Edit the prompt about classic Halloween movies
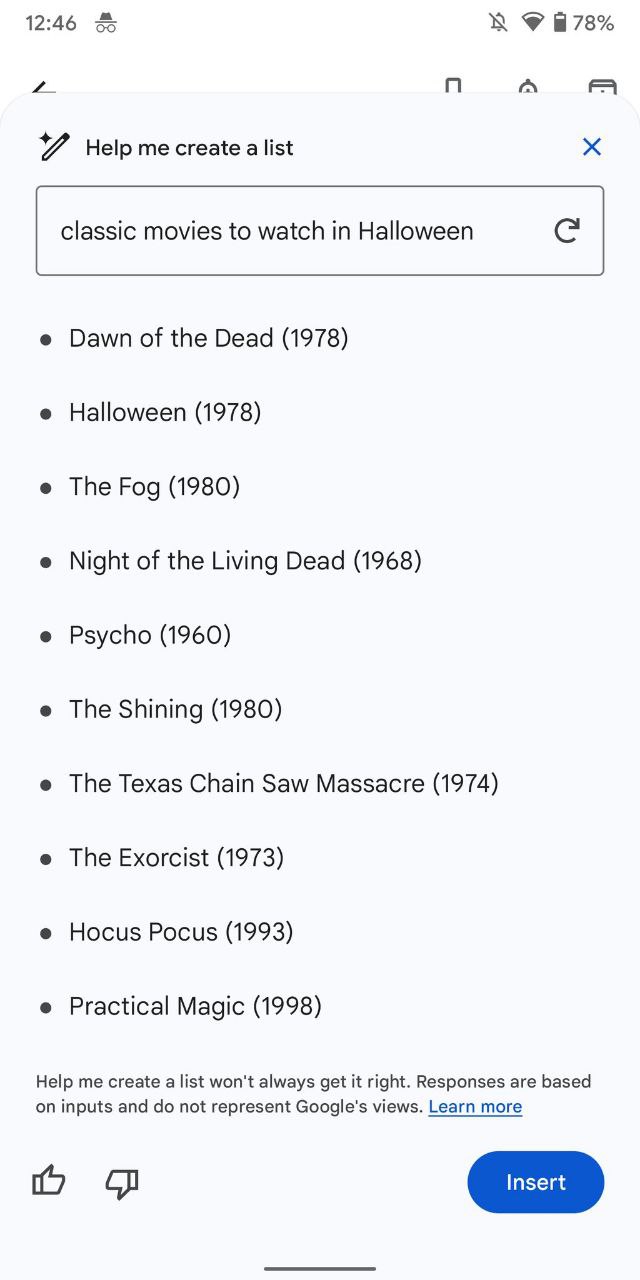The width and height of the screenshot is (640, 1280). pos(320,231)
